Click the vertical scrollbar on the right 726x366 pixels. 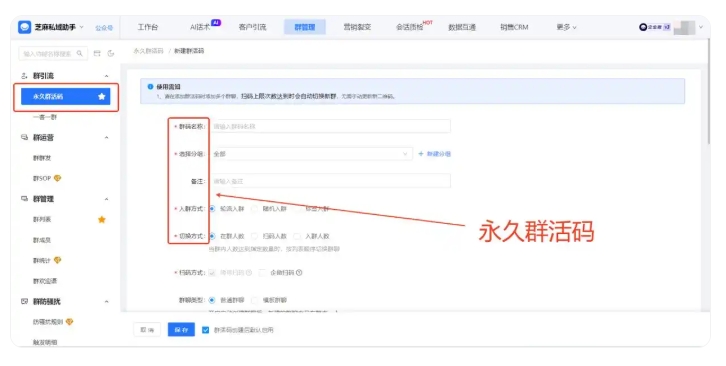point(708,91)
